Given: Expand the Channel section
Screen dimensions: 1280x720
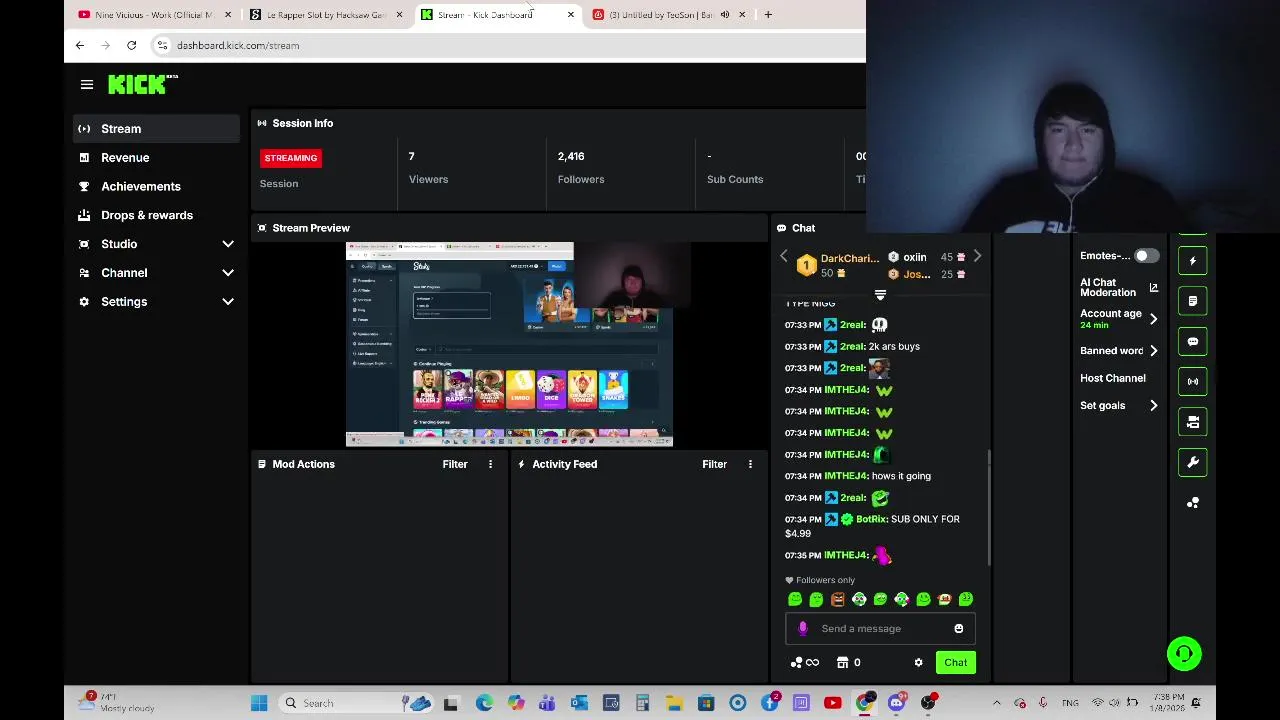Looking at the screenshot, I should point(156,273).
